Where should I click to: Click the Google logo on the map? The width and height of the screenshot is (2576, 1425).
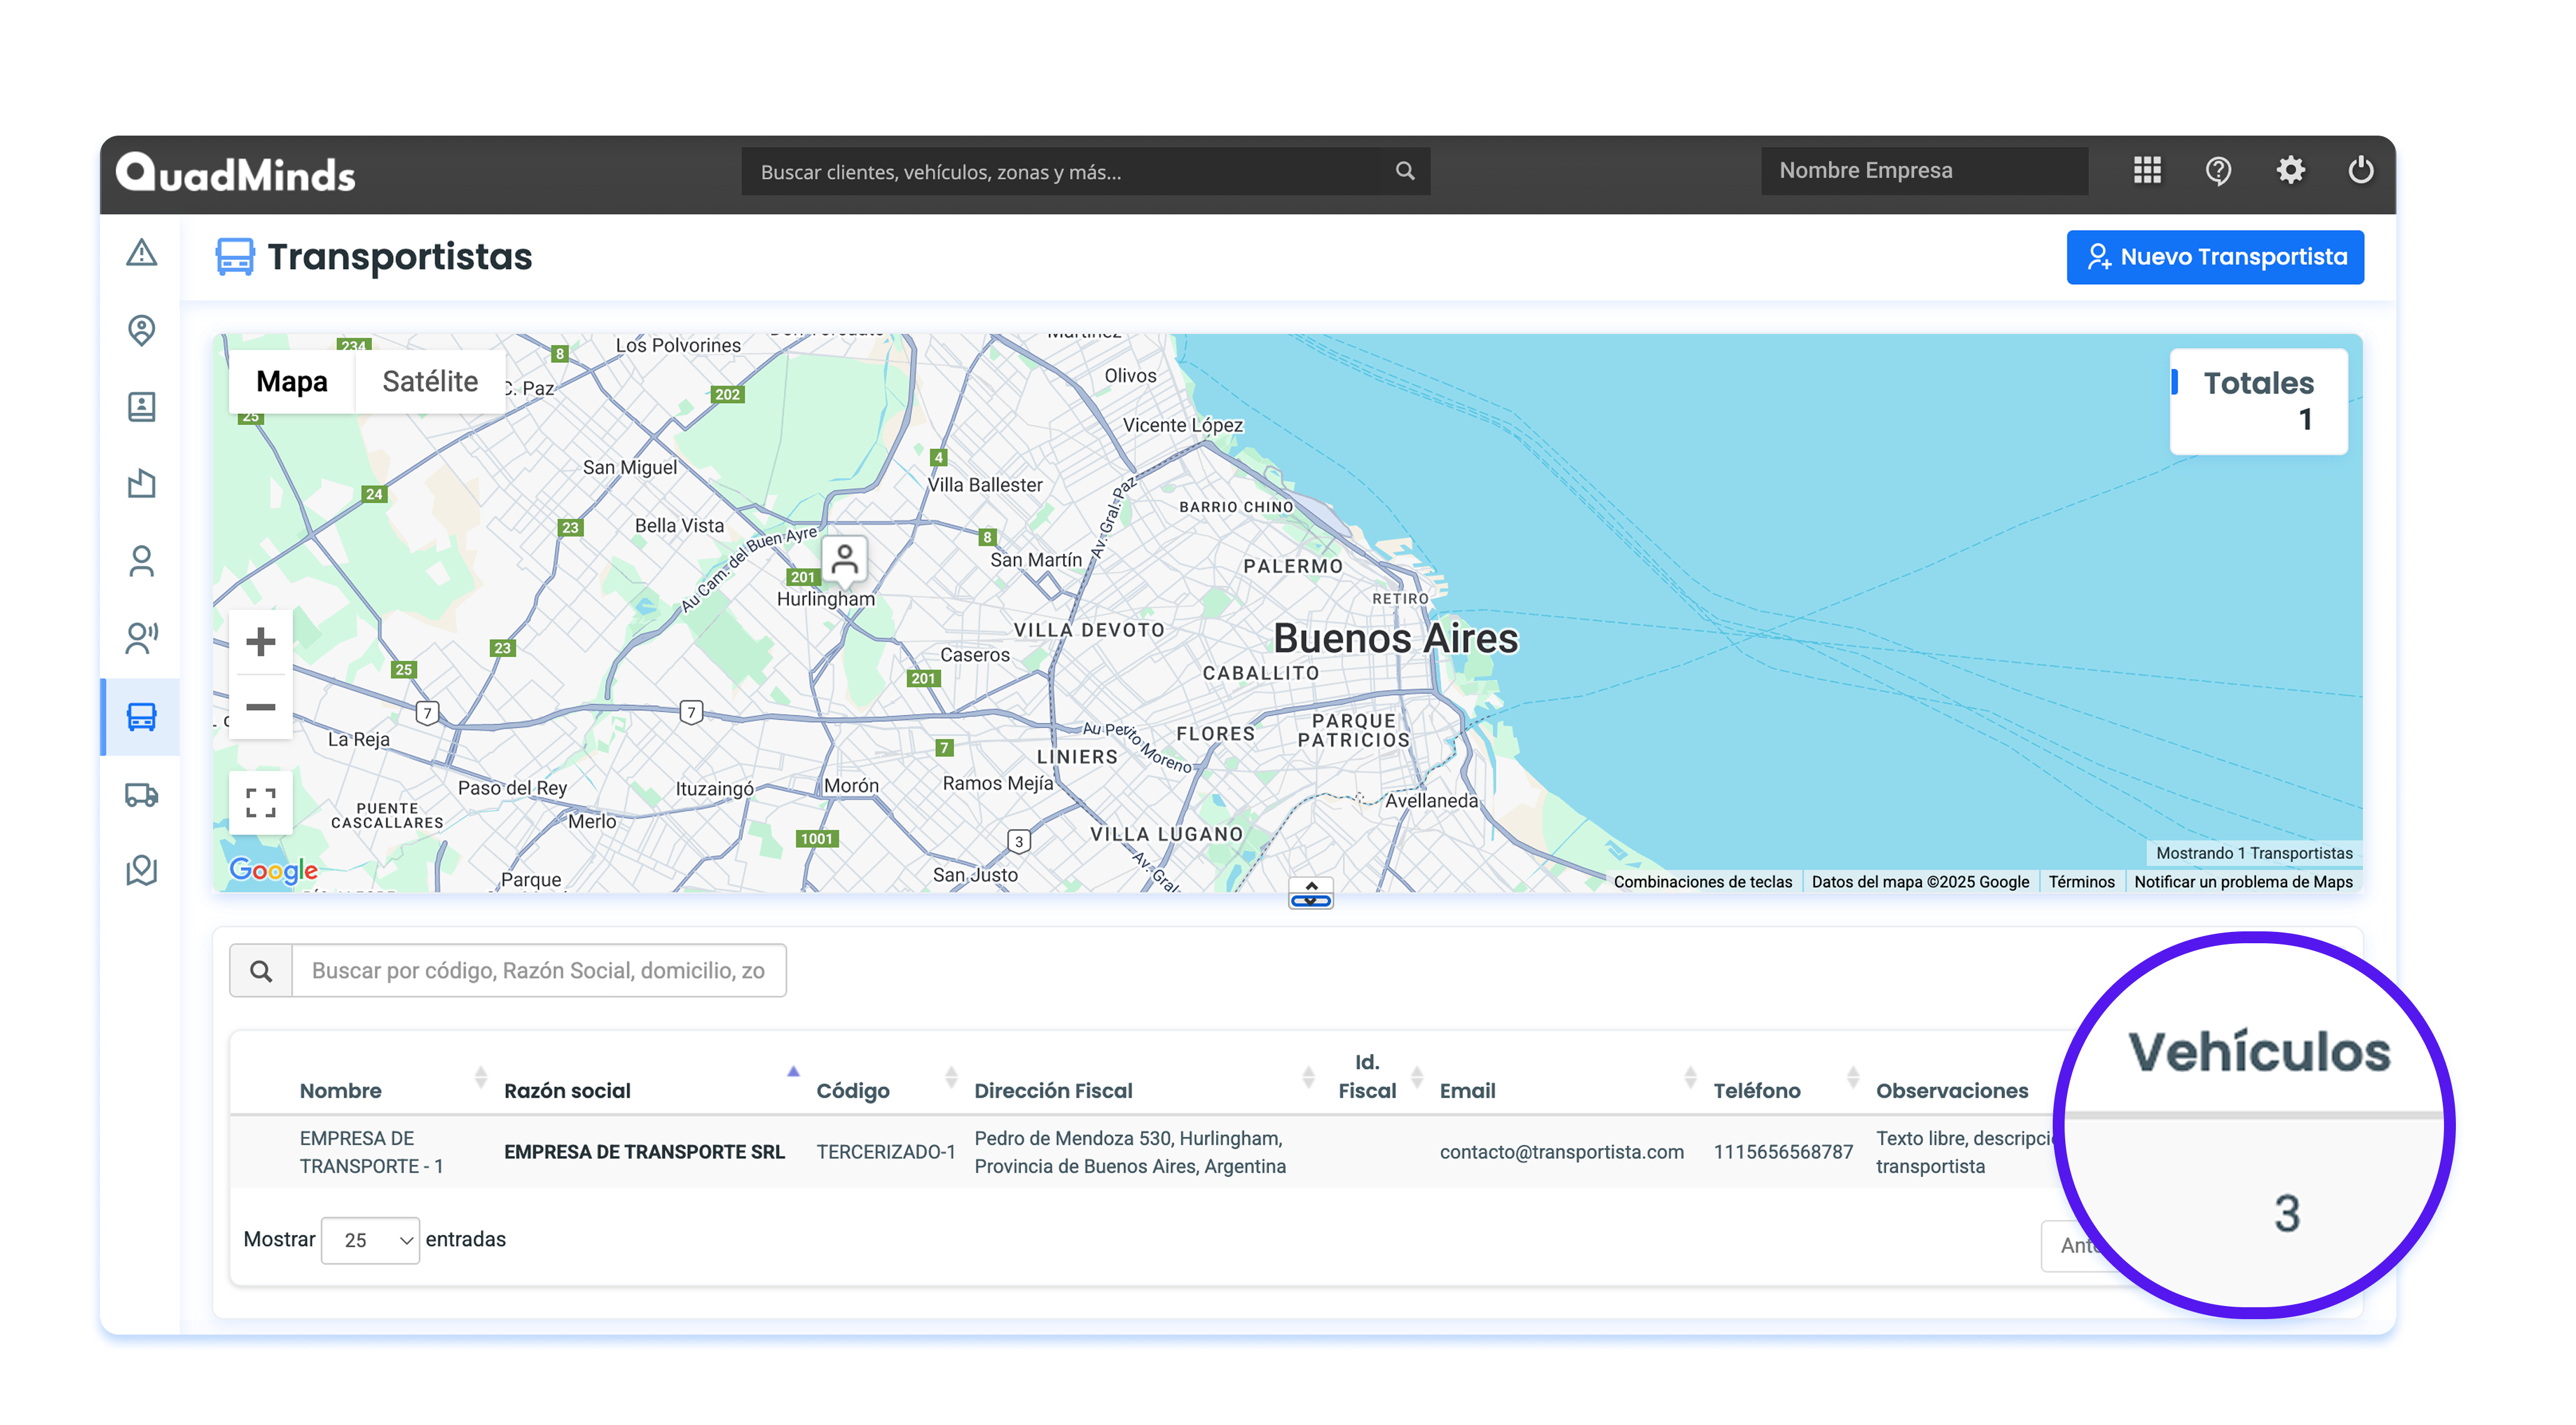tap(273, 871)
